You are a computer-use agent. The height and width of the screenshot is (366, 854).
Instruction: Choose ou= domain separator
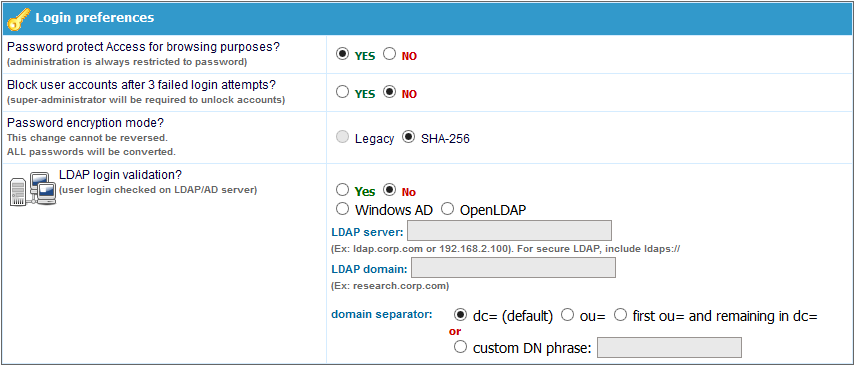tap(567, 315)
